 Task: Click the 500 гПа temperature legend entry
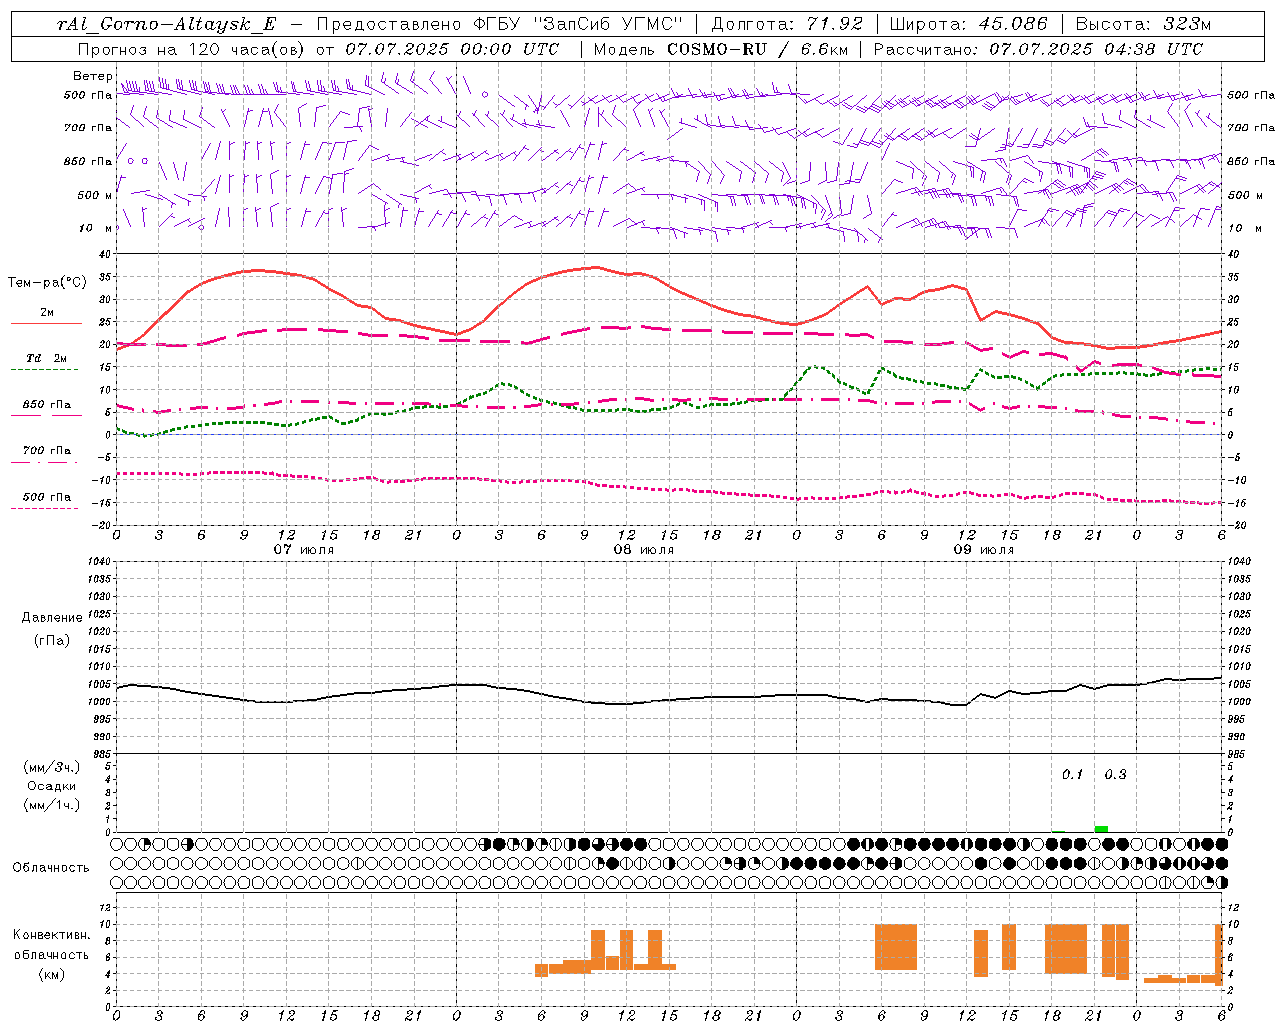(x=47, y=497)
